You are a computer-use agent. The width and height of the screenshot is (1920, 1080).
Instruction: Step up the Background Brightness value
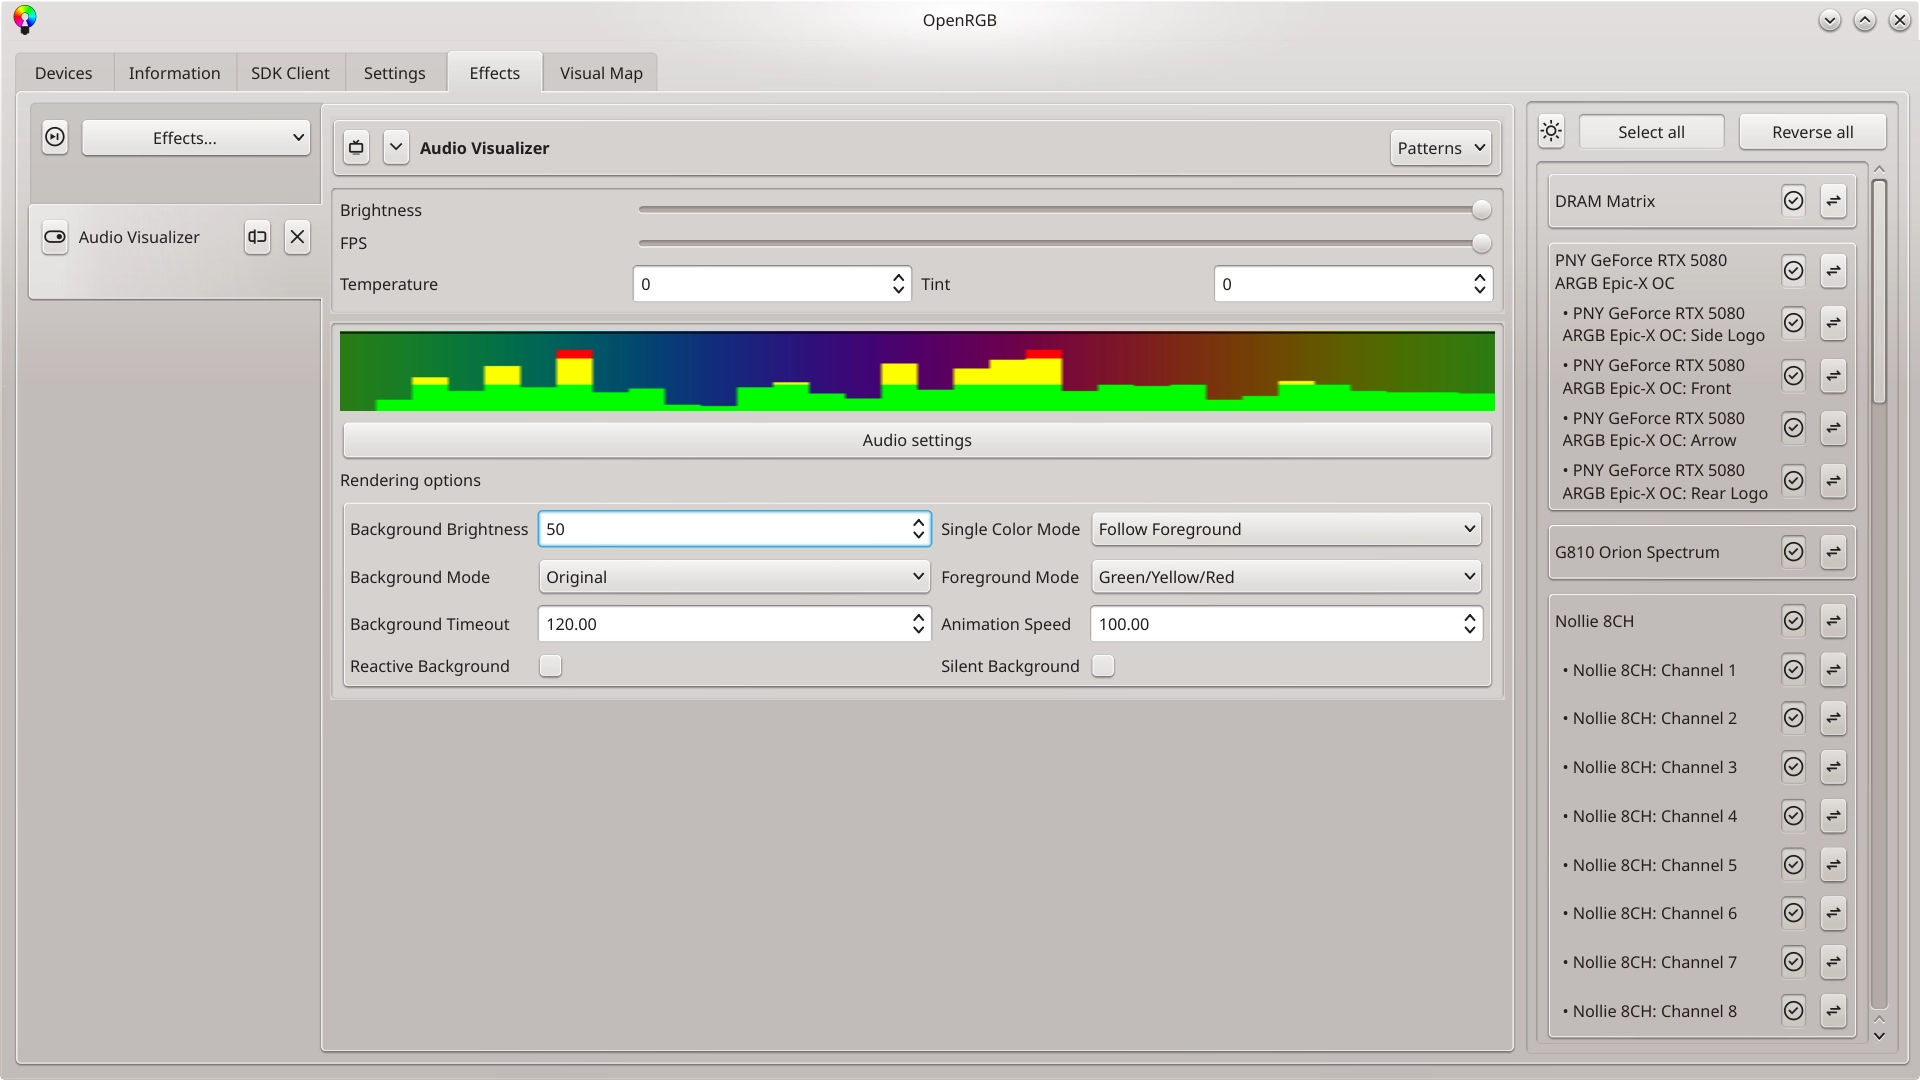coord(918,522)
